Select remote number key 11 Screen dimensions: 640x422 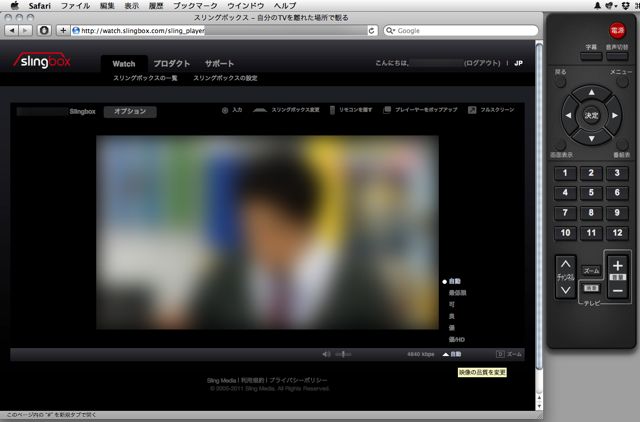591,233
